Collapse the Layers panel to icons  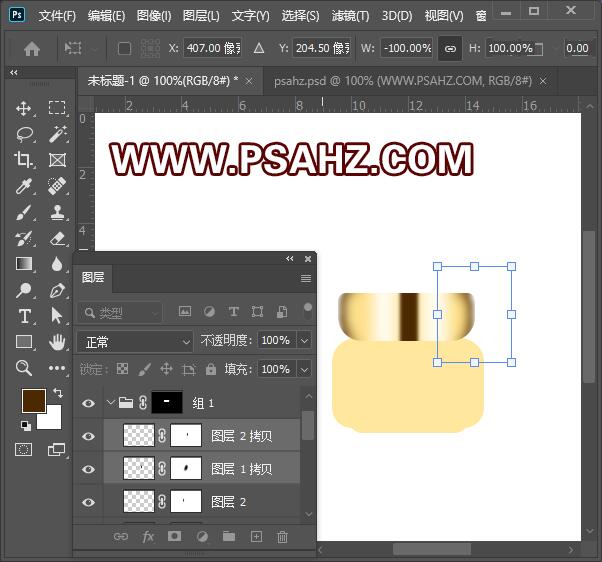tap(289, 259)
